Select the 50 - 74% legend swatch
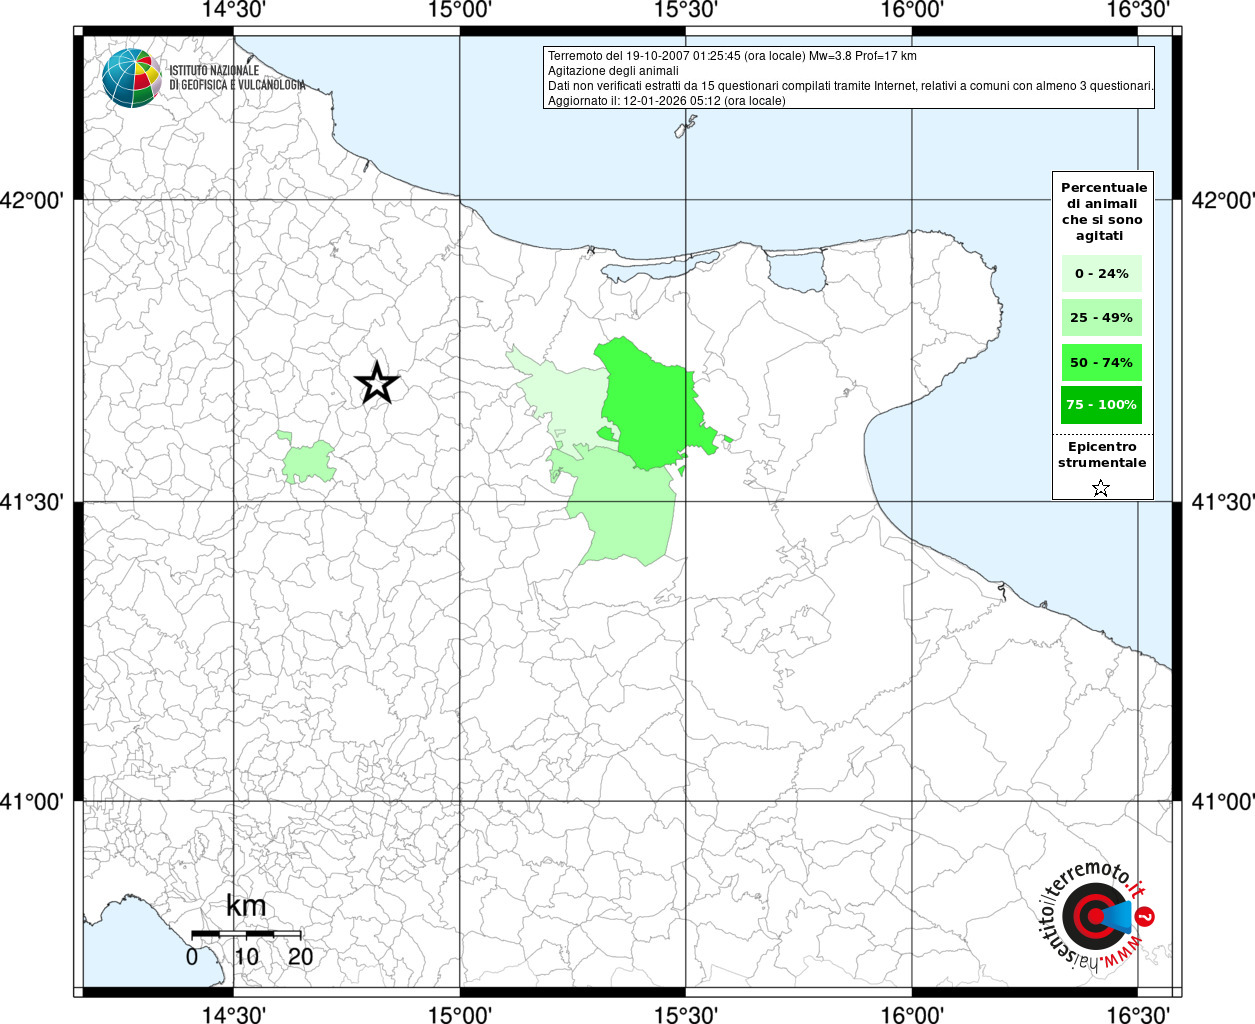This screenshot has width=1255, height=1024. coord(1102,362)
